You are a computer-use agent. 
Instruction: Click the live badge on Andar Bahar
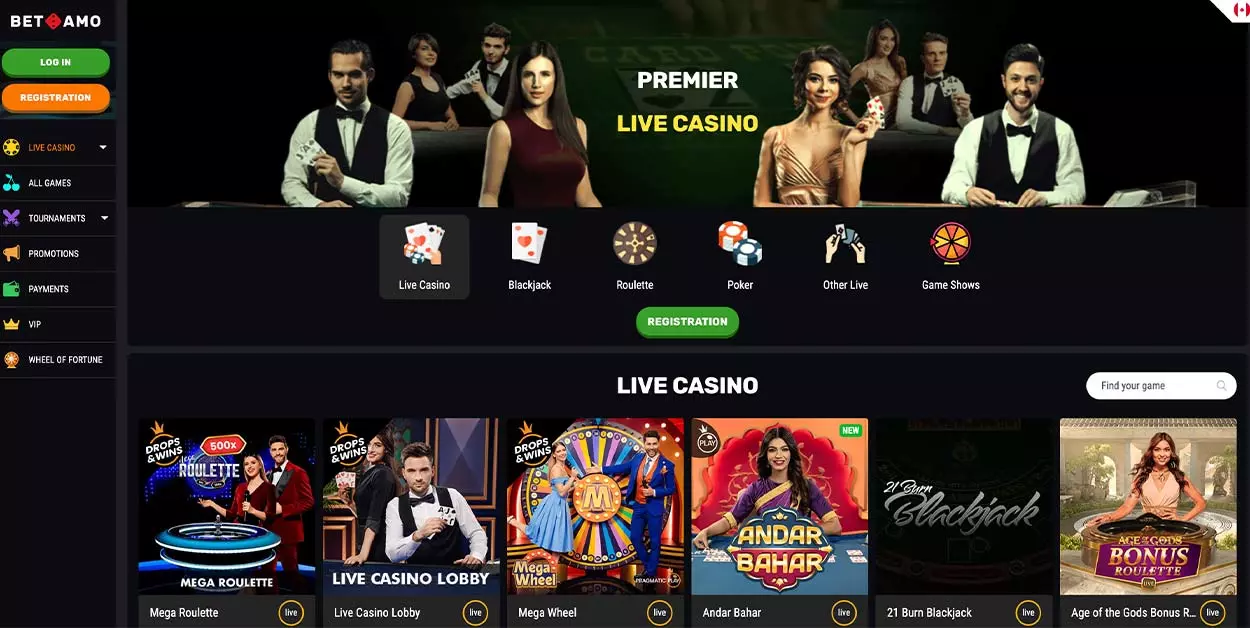point(844,613)
